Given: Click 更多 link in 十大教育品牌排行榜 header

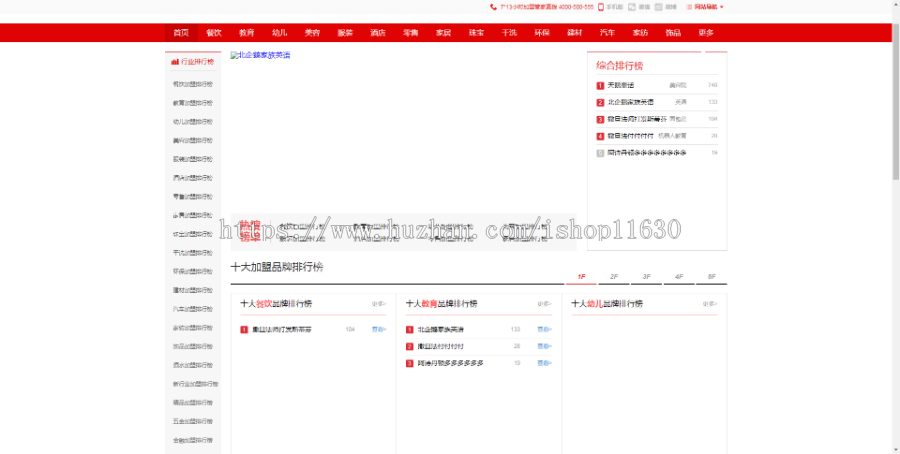Looking at the screenshot, I should 545,304.
